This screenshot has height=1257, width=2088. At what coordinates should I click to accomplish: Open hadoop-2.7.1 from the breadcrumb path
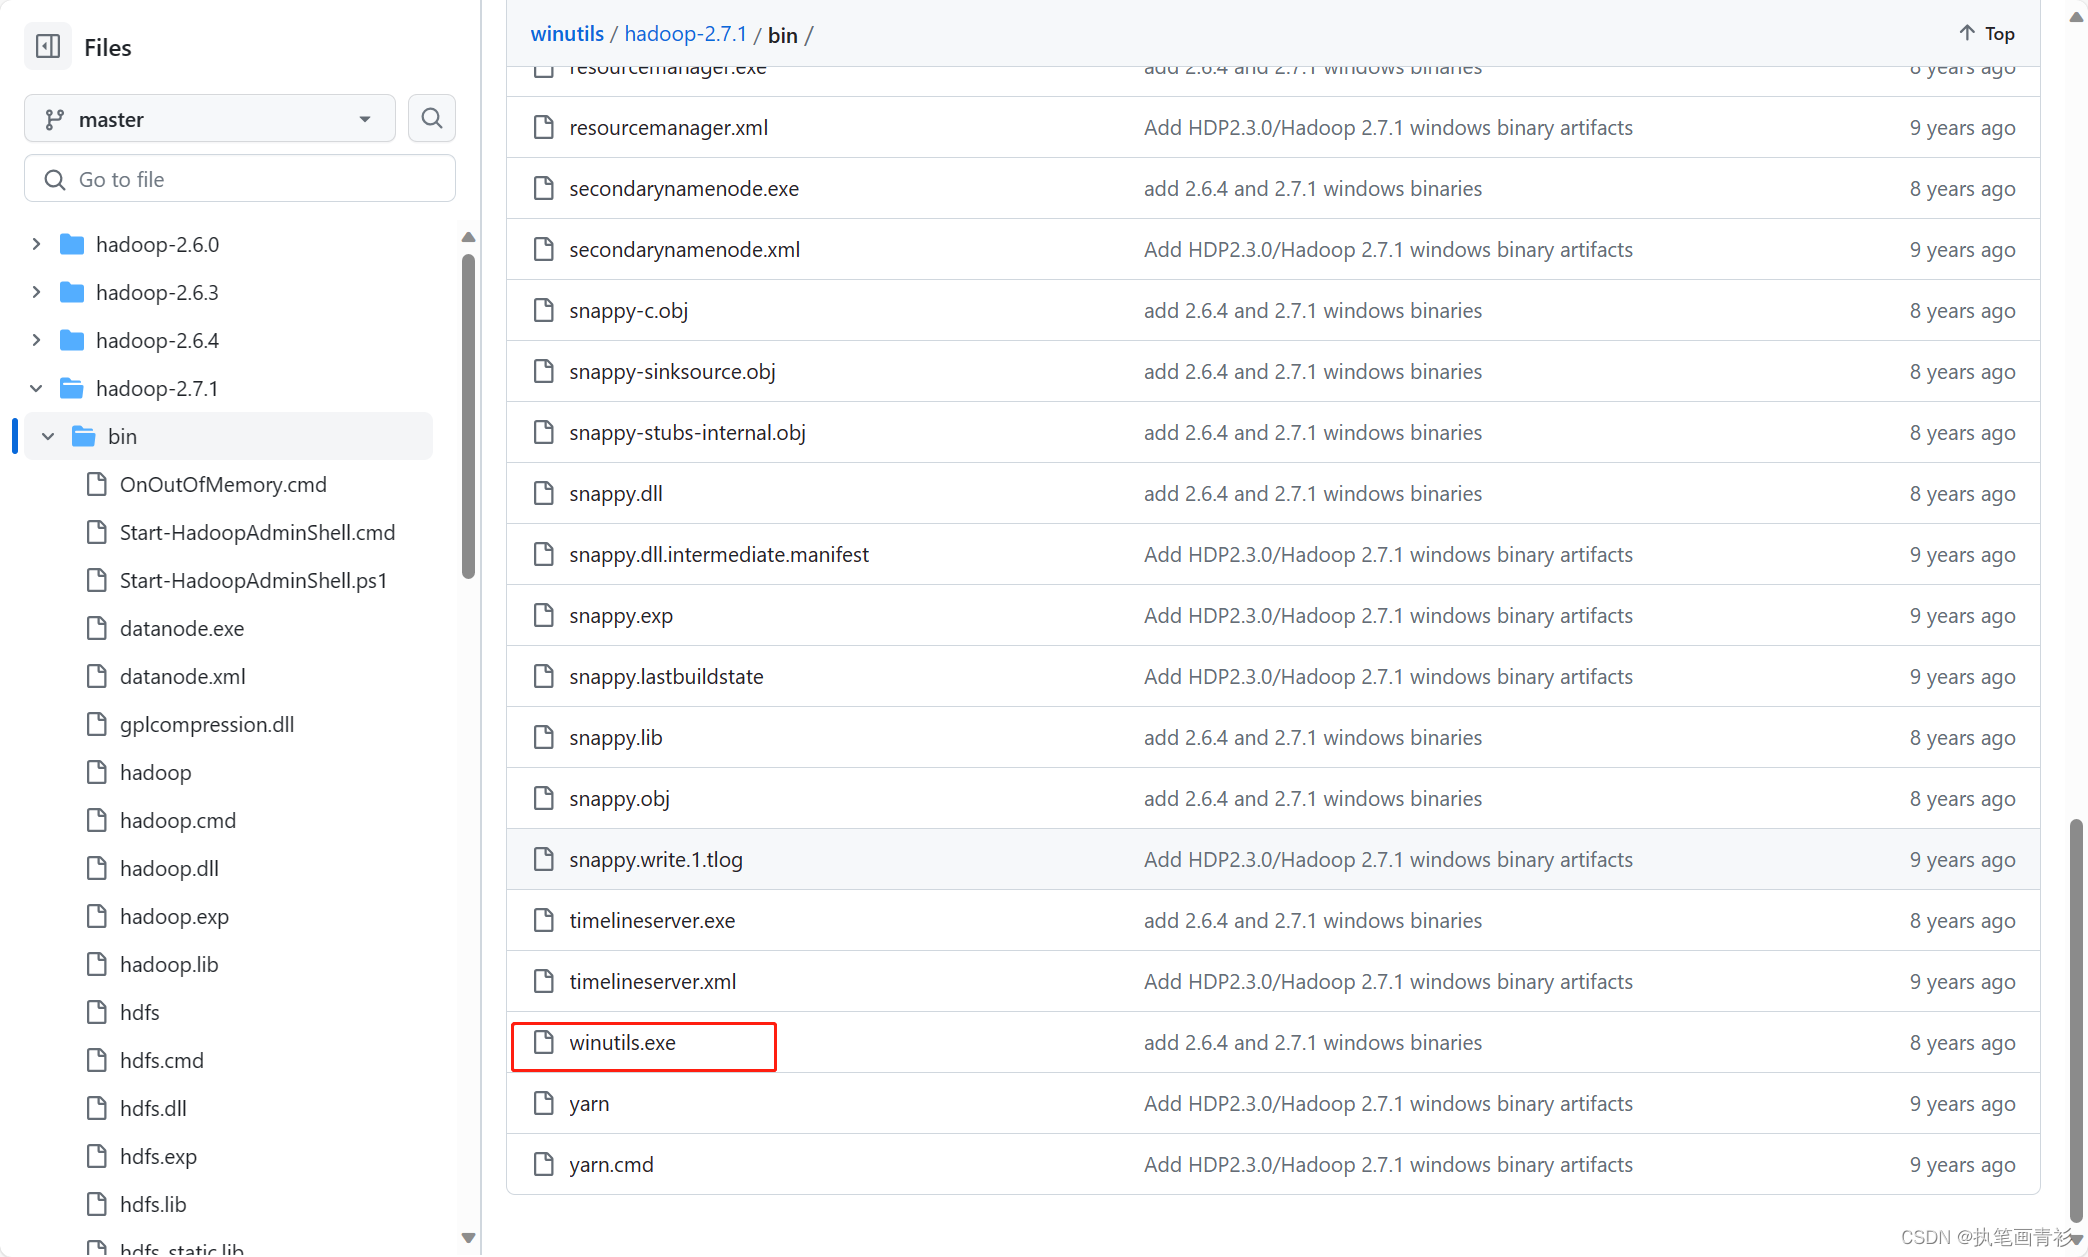coord(685,33)
